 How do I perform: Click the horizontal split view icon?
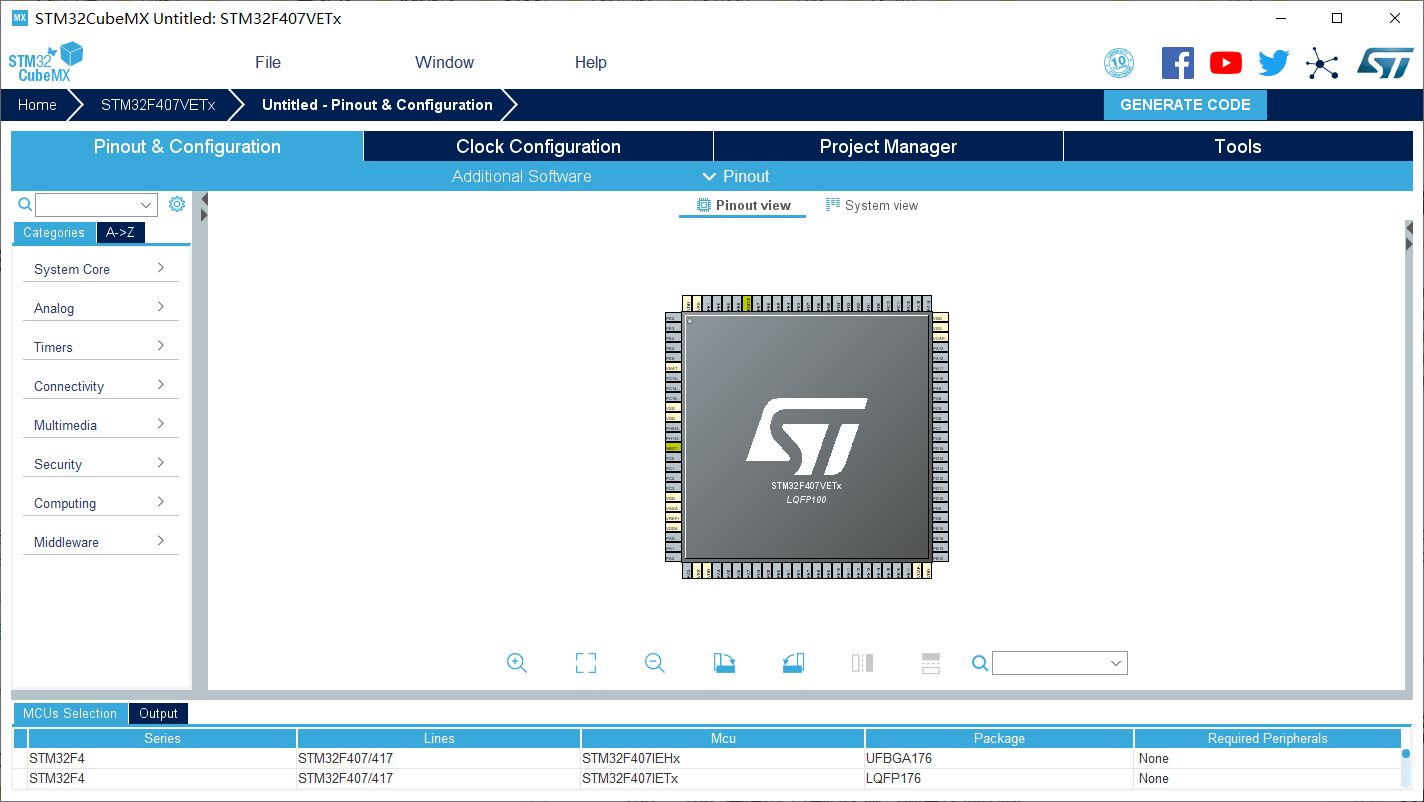[931, 663]
